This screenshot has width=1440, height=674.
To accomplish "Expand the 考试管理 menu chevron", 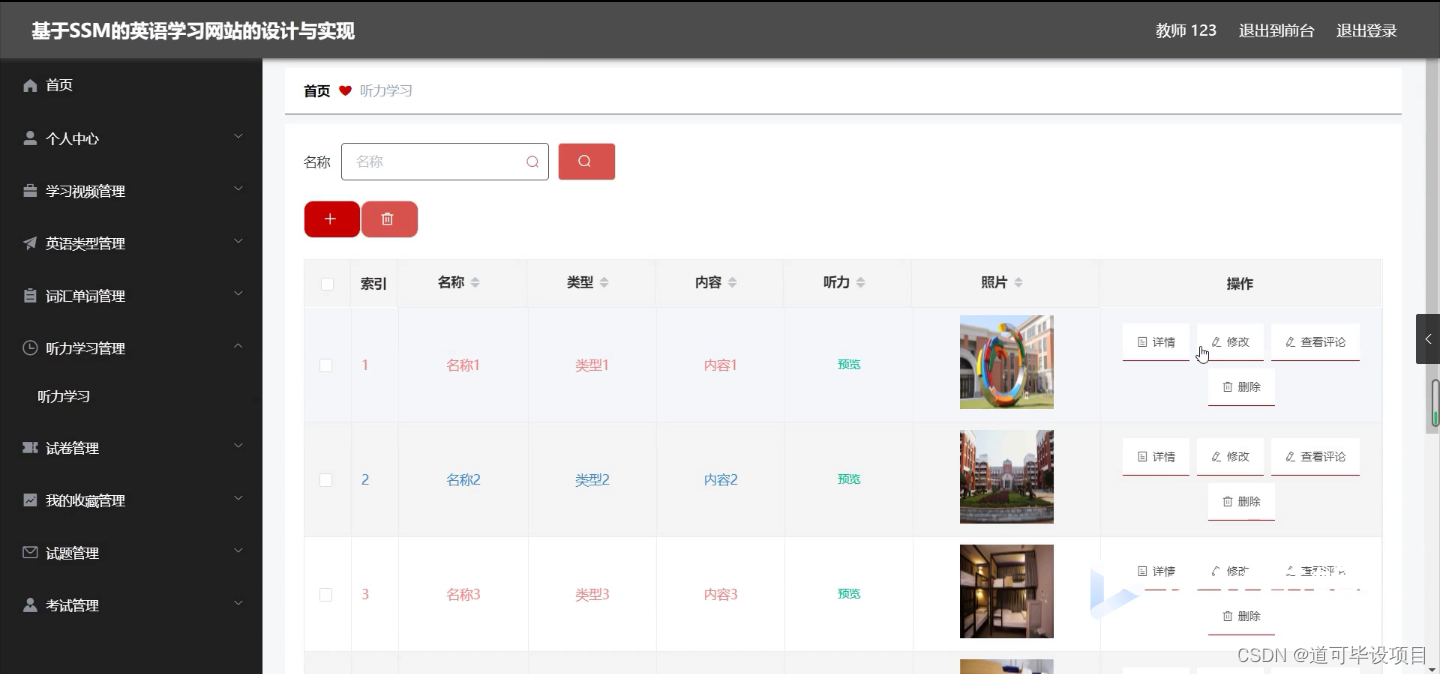I will pos(238,602).
